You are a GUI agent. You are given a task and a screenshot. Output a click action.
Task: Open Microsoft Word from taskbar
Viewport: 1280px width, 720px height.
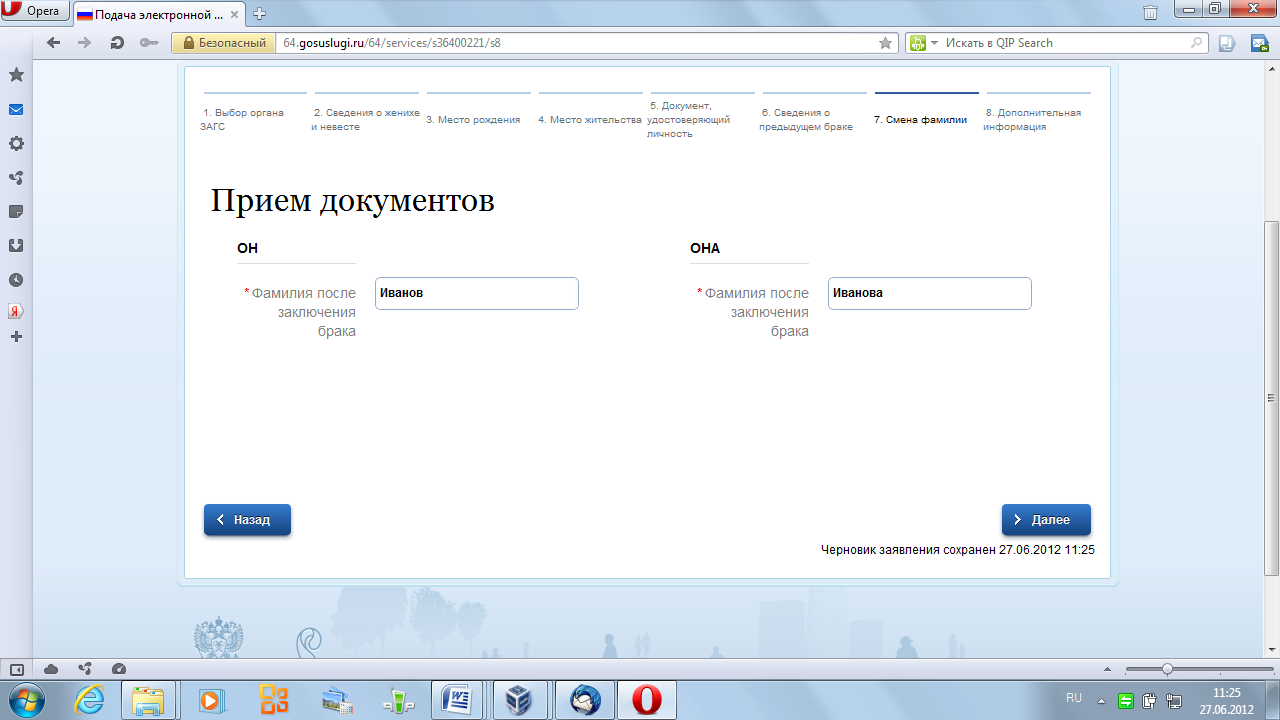[x=458, y=700]
